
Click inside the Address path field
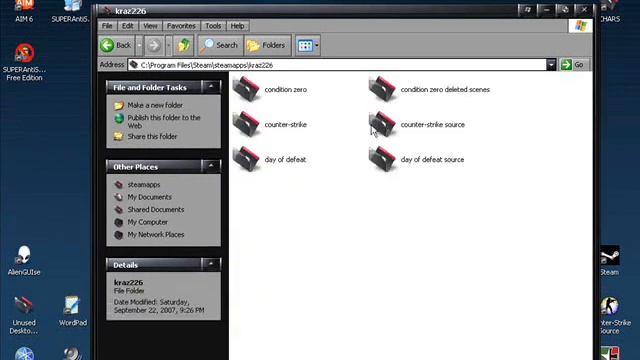(x=337, y=65)
